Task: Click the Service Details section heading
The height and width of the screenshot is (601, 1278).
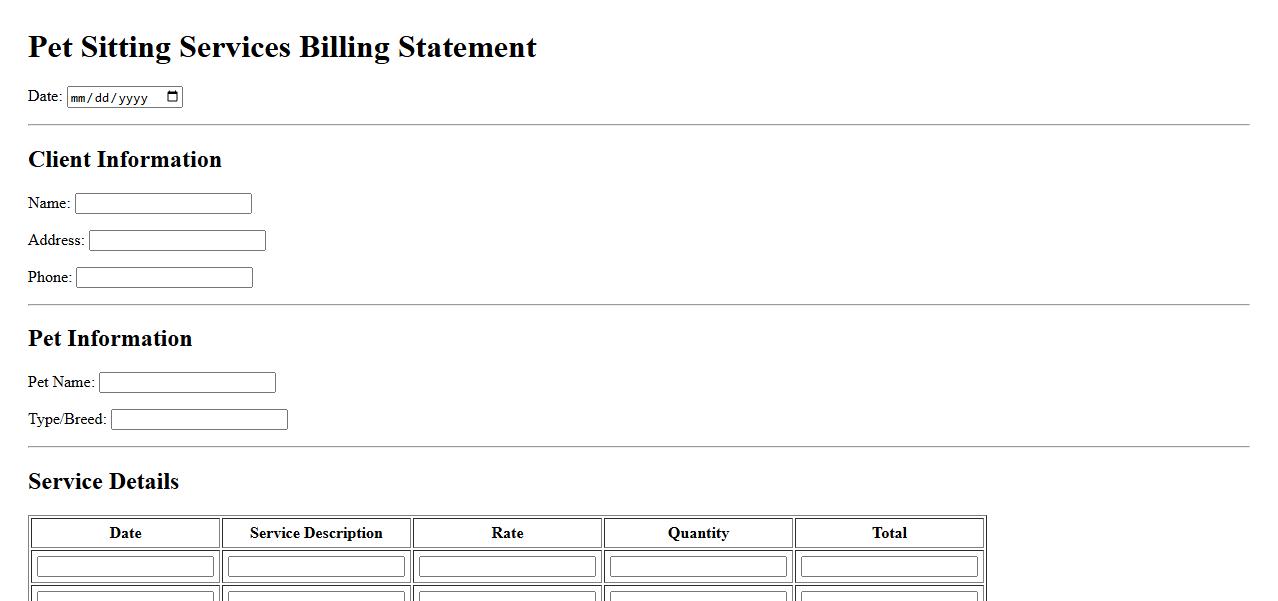Action: tap(103, 482)
